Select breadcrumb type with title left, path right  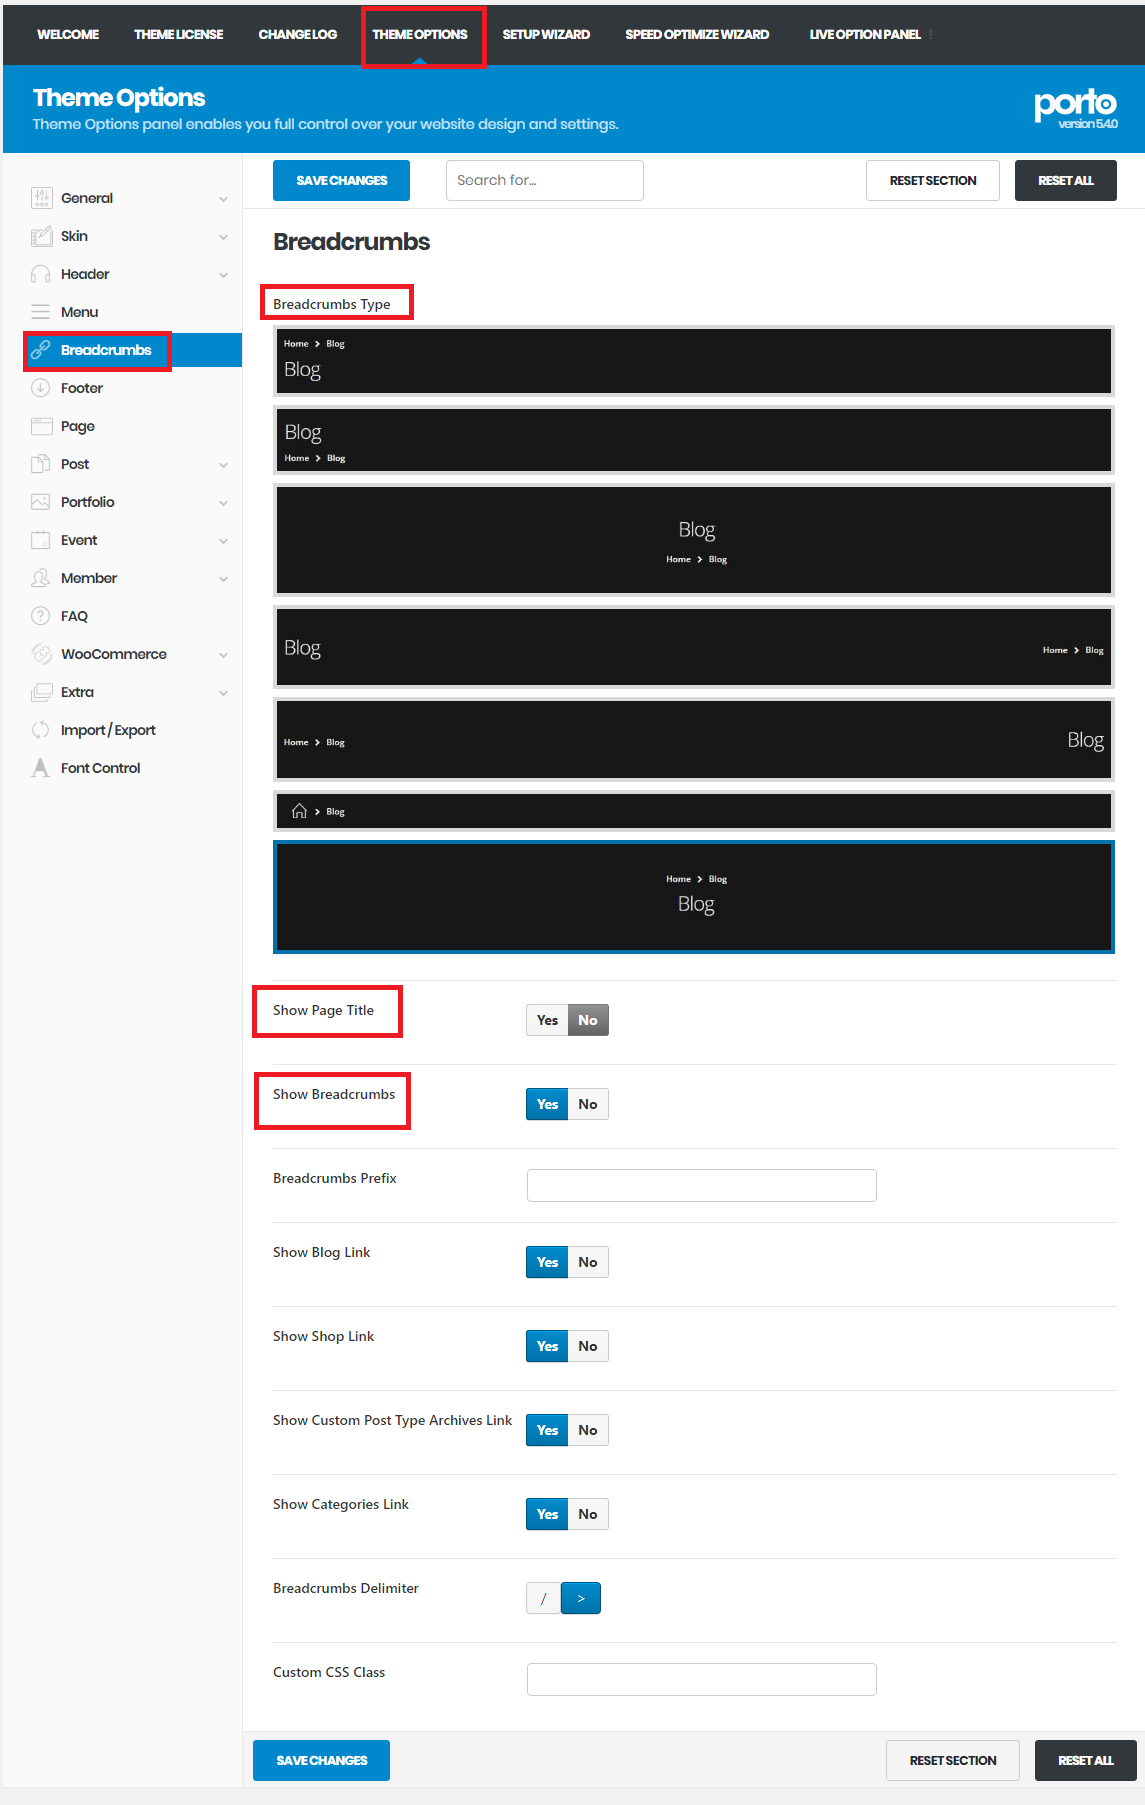click(694, 647)
